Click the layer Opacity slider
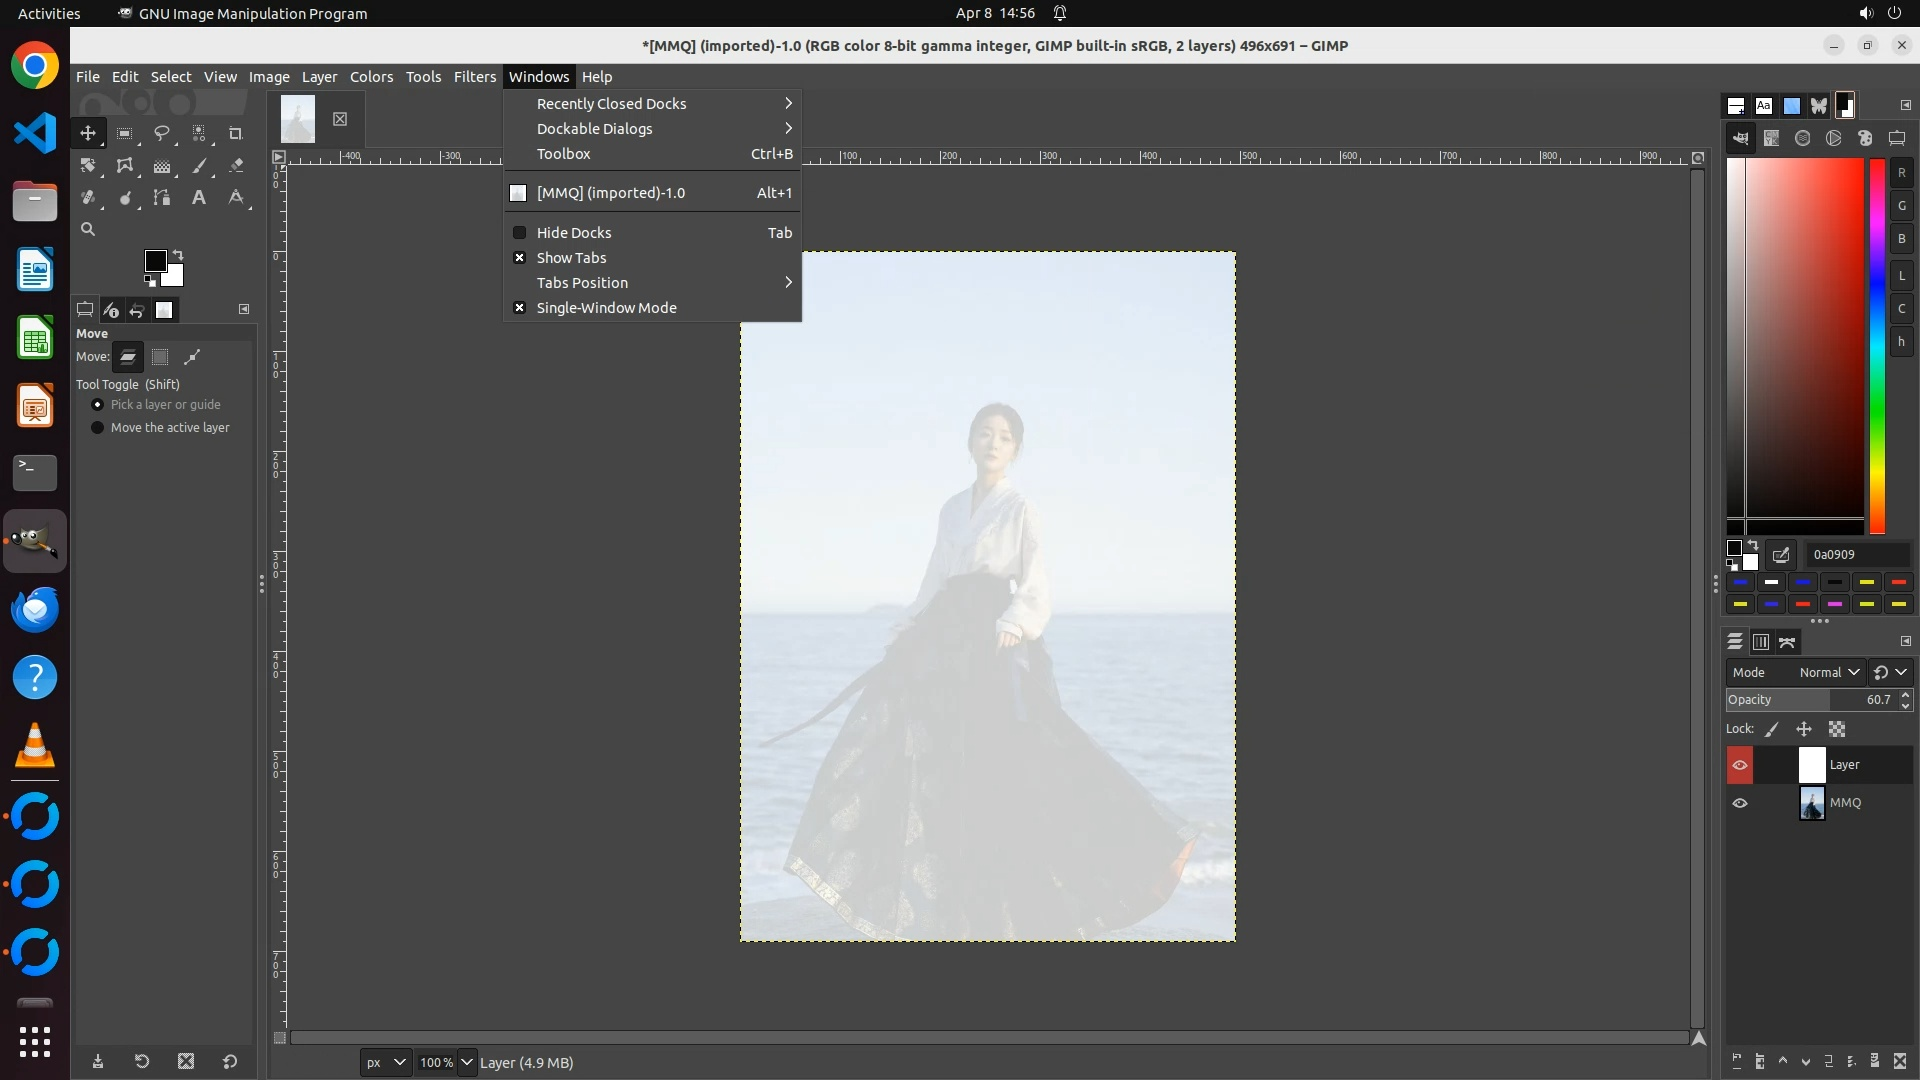 point(1800,700)
